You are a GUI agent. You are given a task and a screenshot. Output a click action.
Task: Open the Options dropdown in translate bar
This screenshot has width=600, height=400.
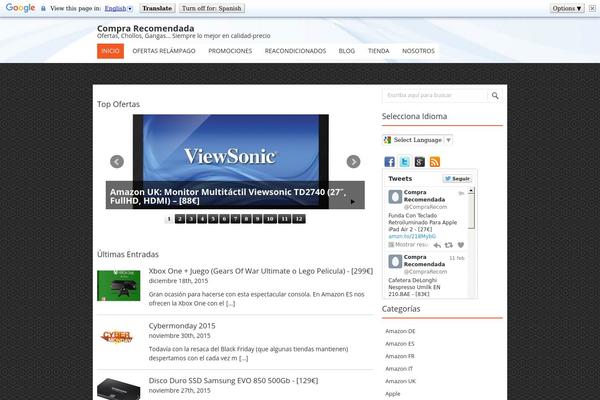567,8
